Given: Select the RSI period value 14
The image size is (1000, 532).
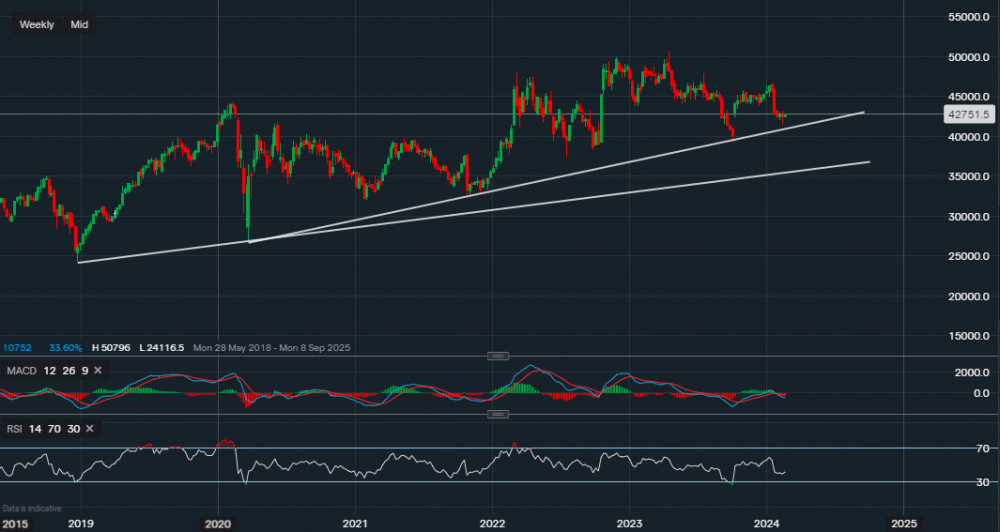Looking at the screenshot, I should [x=37, y=429].
